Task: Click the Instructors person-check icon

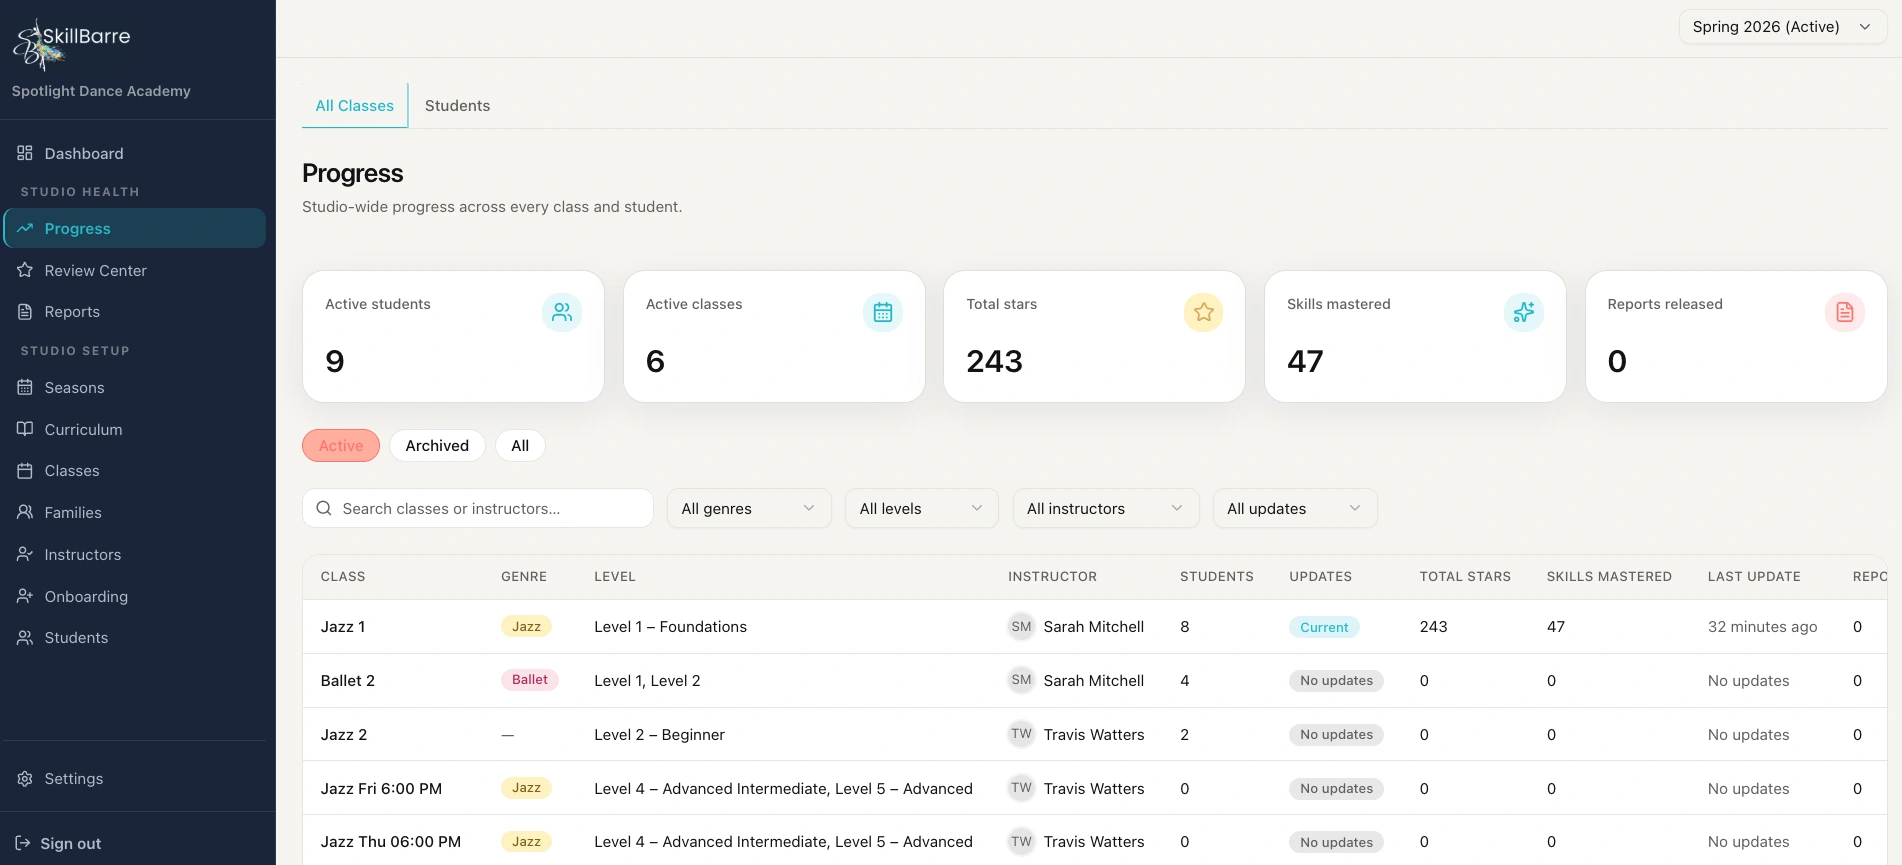Action: [25, 554]
